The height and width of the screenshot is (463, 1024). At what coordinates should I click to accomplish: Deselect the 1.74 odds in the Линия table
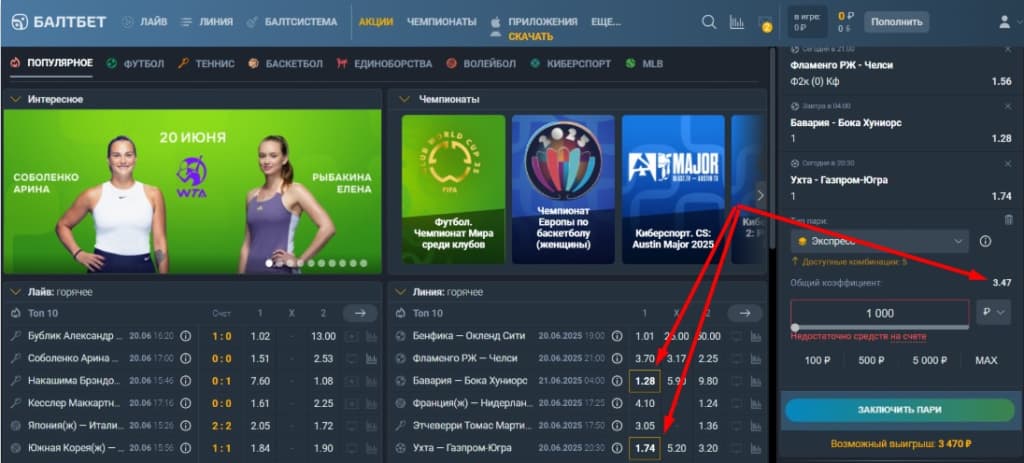(645, 448)
